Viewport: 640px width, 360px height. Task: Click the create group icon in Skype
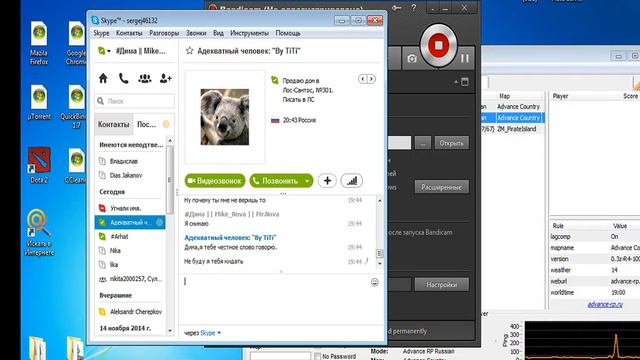(144, 78)
